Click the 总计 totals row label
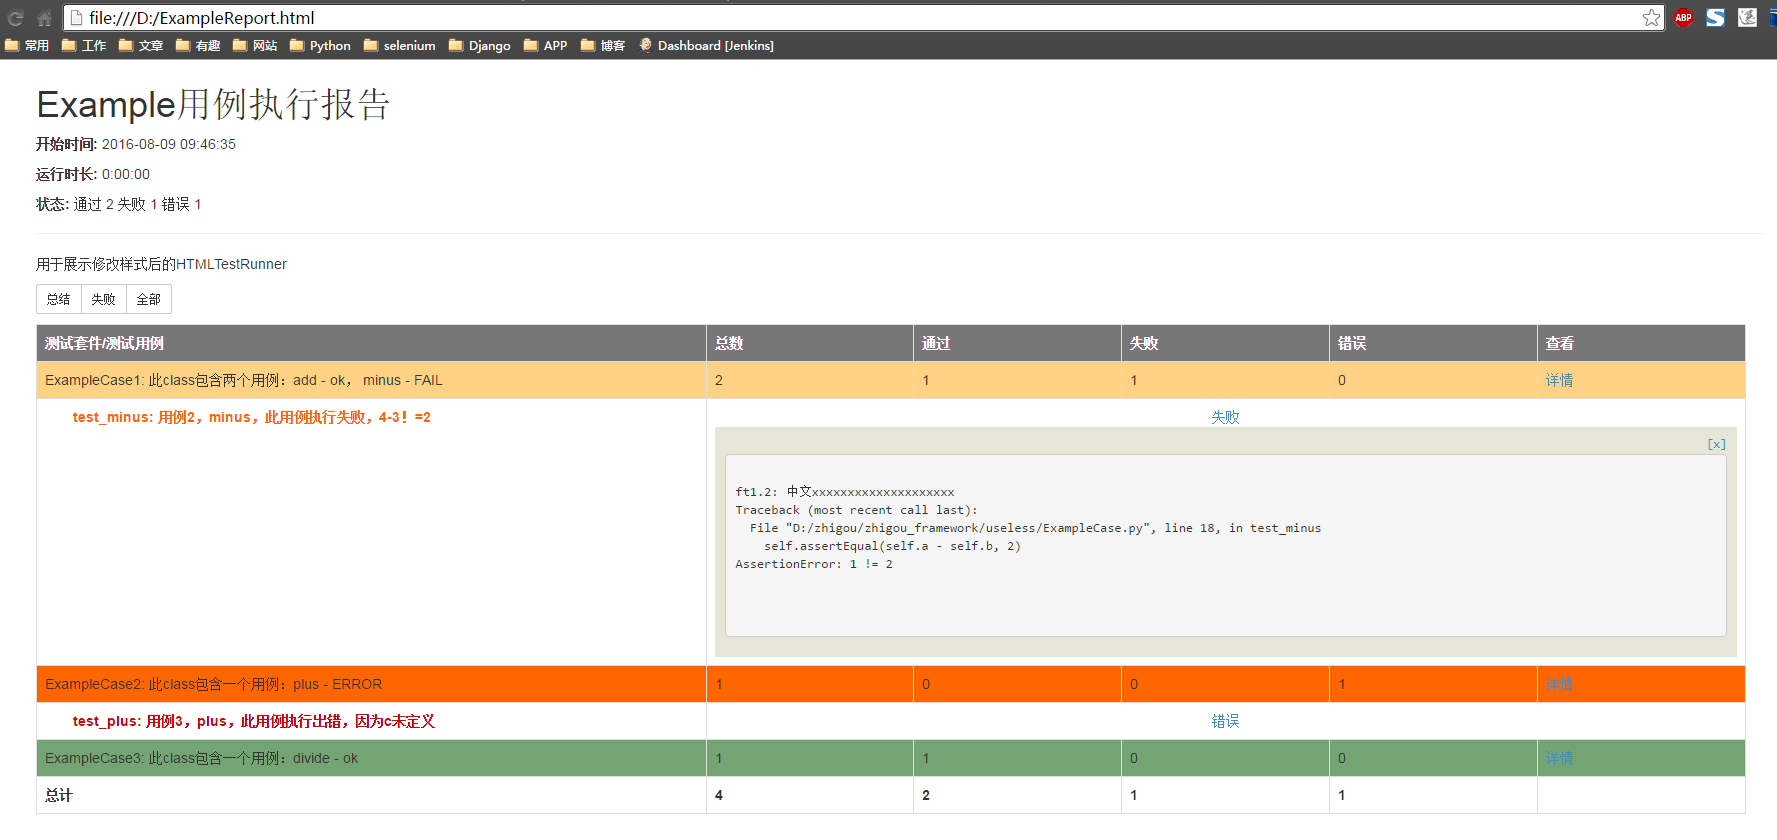Screen dimensions: 1777x840 point(59,795)
